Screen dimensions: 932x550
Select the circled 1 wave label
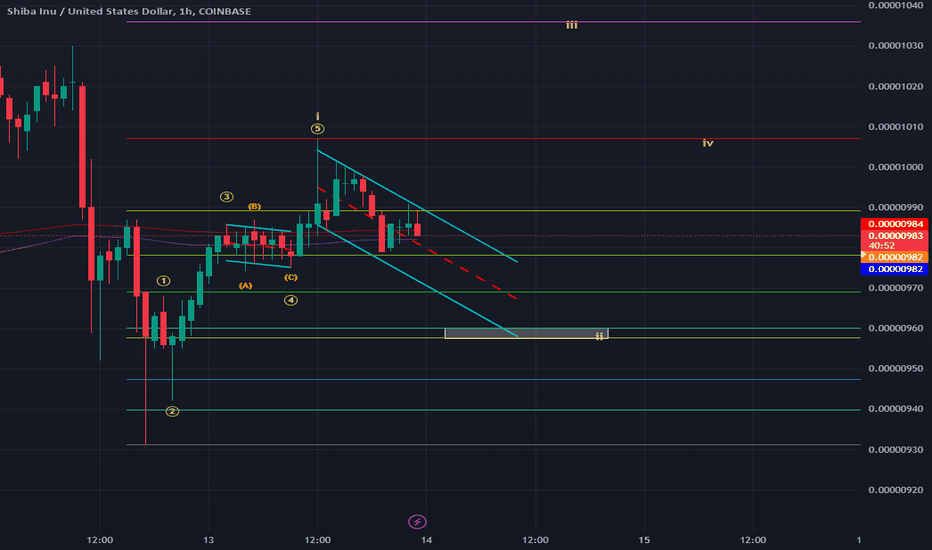pyautogui.click(x=163, y=281)
